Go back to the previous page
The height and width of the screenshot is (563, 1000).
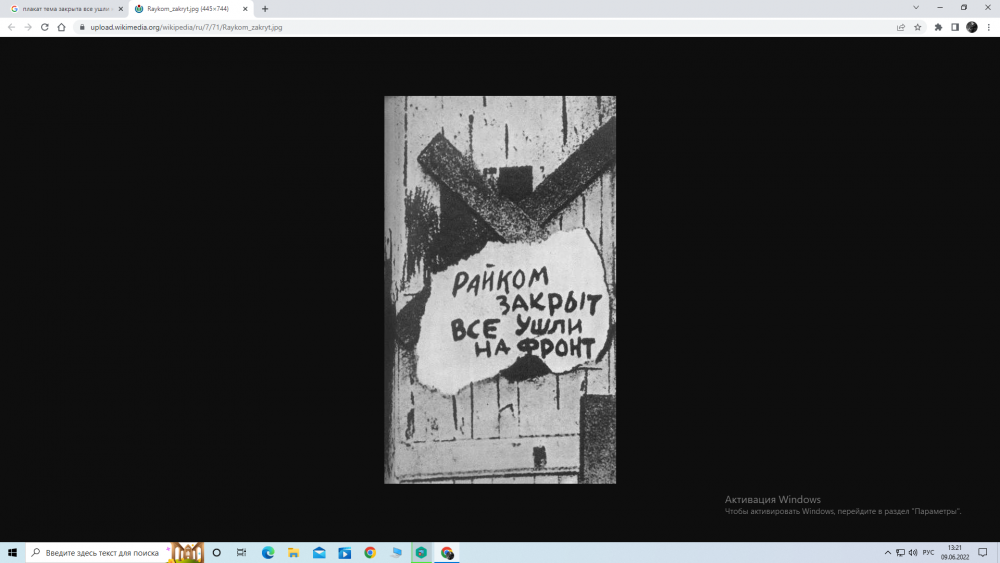pyautogui.click(x=11, y=27)
